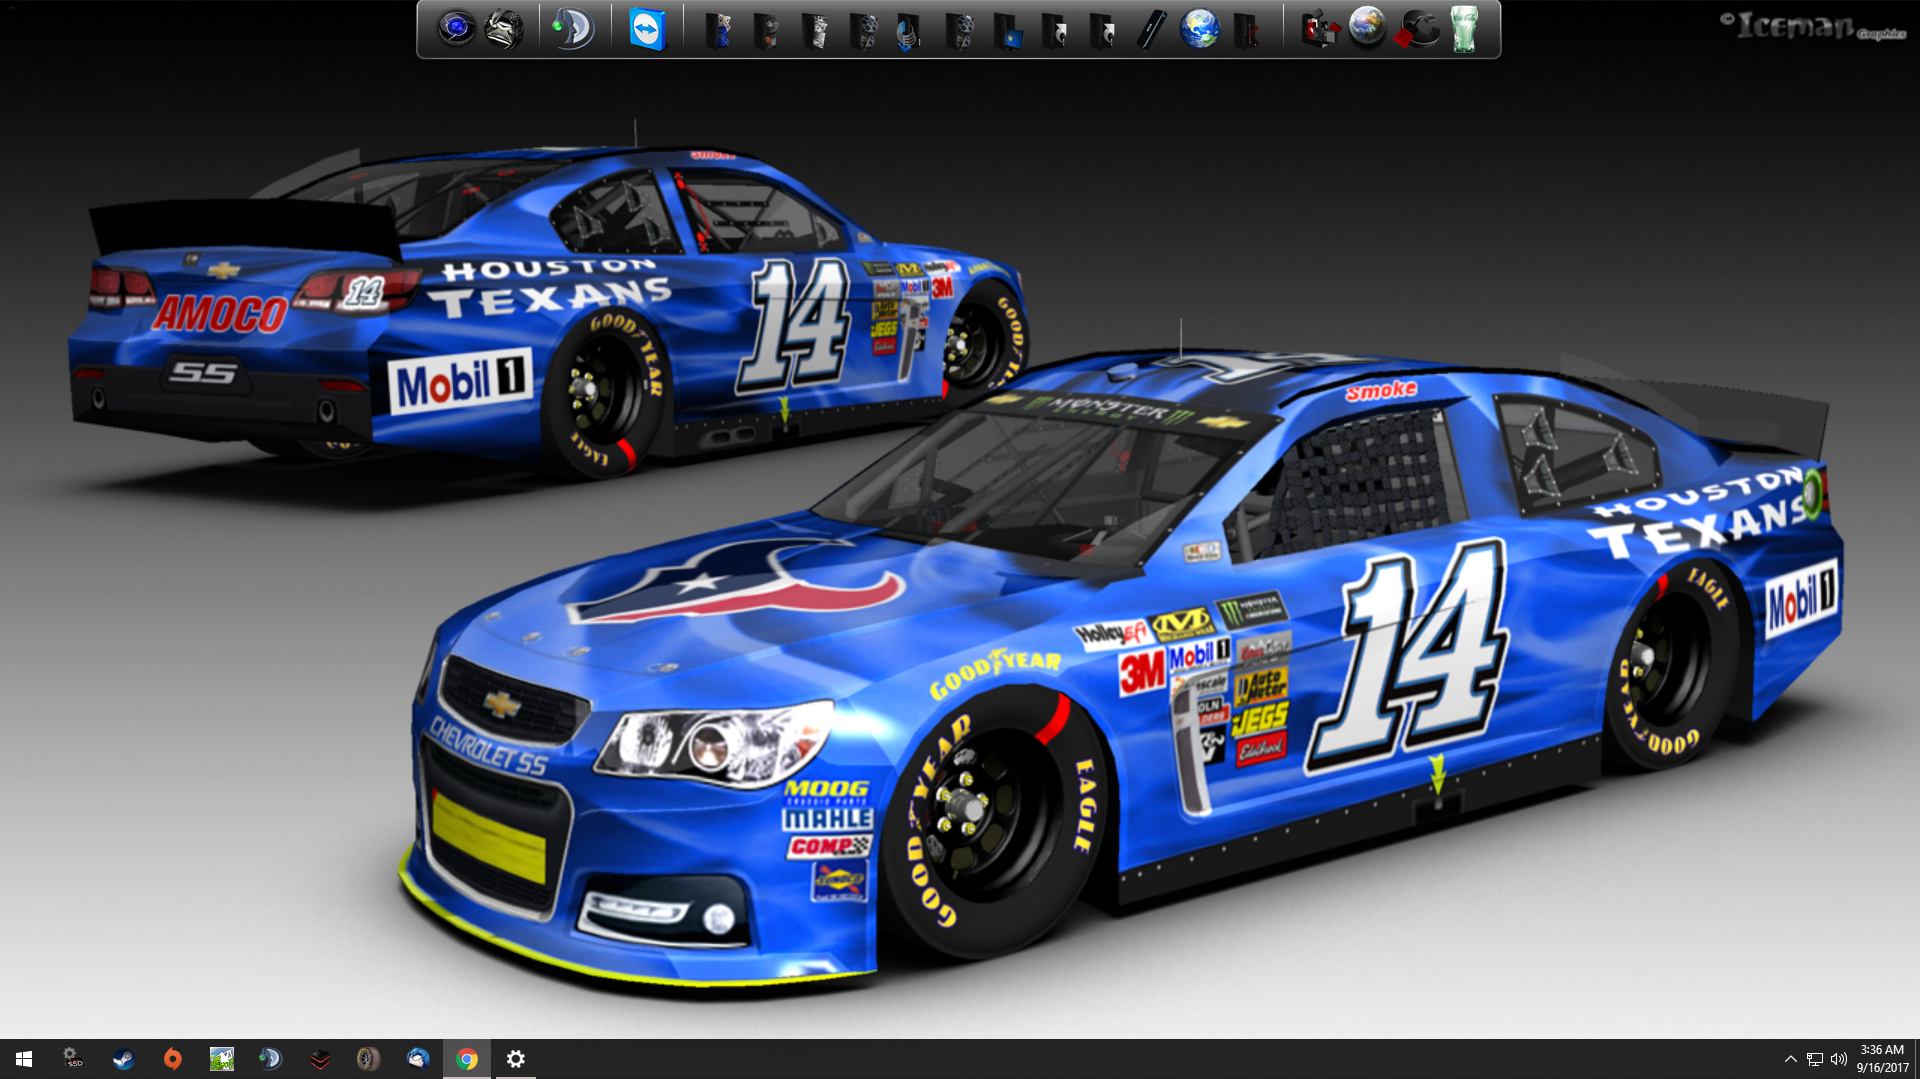Open the volume control in system tray

[x=1838, y=1059]
